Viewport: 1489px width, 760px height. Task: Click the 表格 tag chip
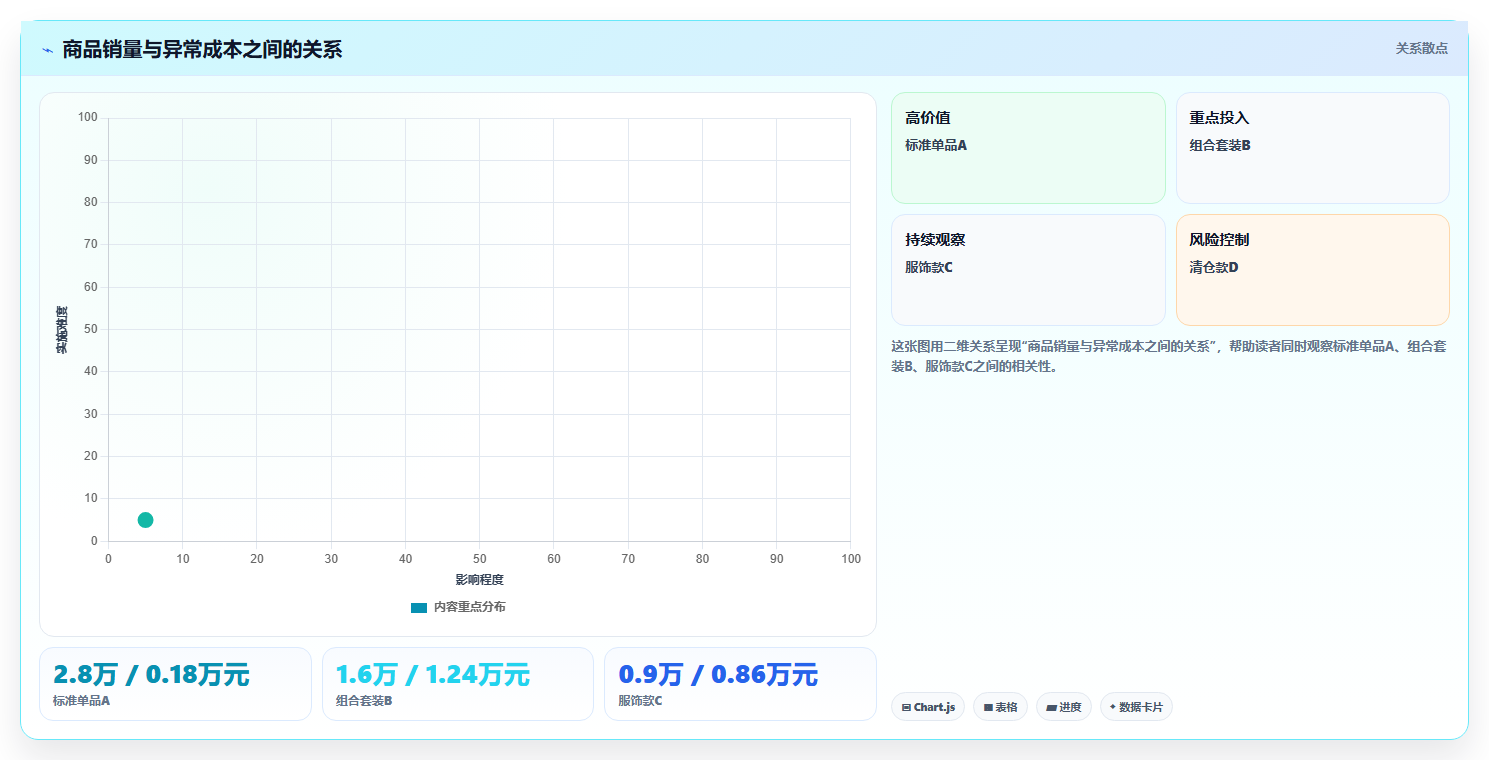pyautogui.click(x=1000, y=707)
